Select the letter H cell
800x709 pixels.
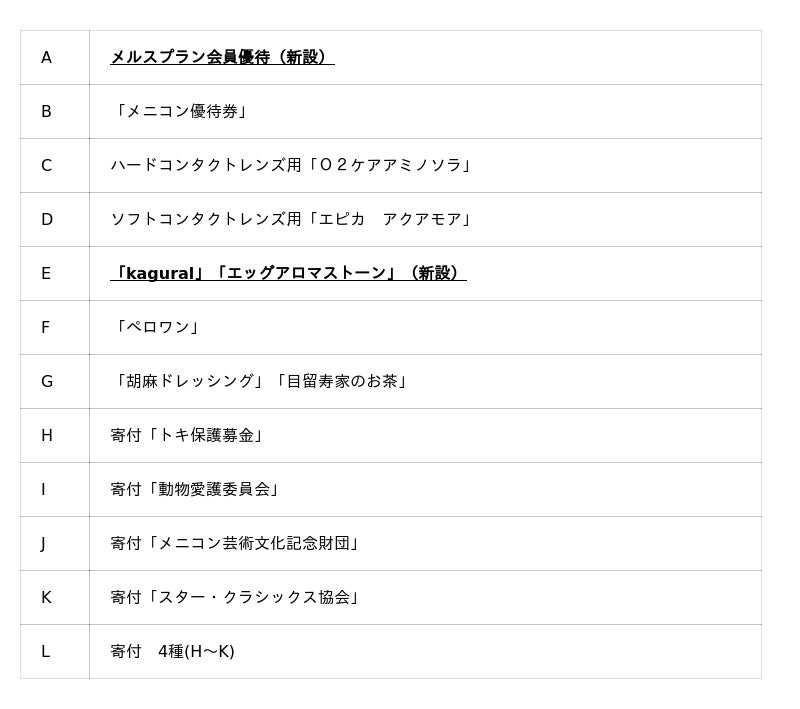pyautogui.click(x=46, y=436)
